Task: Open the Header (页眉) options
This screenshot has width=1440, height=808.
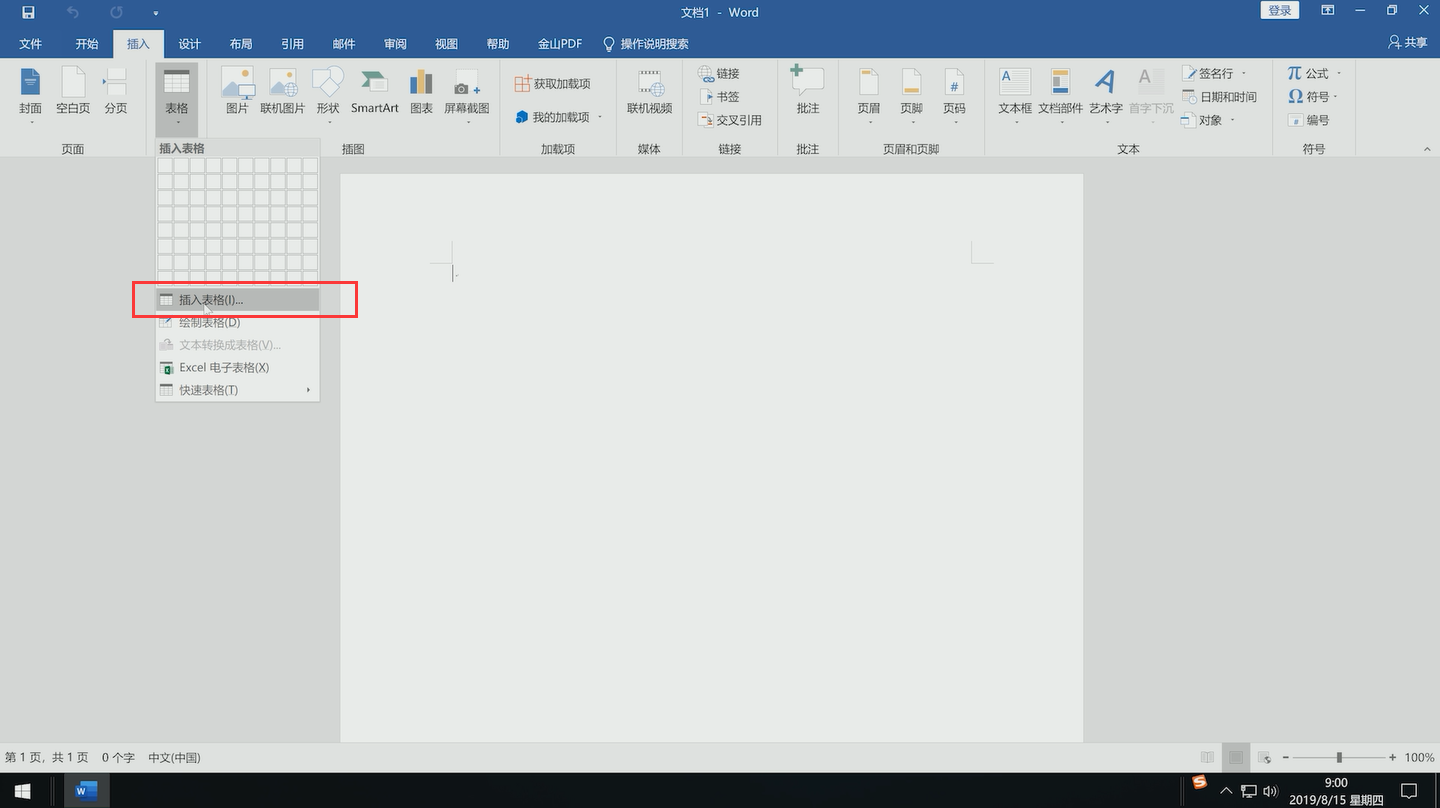Action: [869, 95]
